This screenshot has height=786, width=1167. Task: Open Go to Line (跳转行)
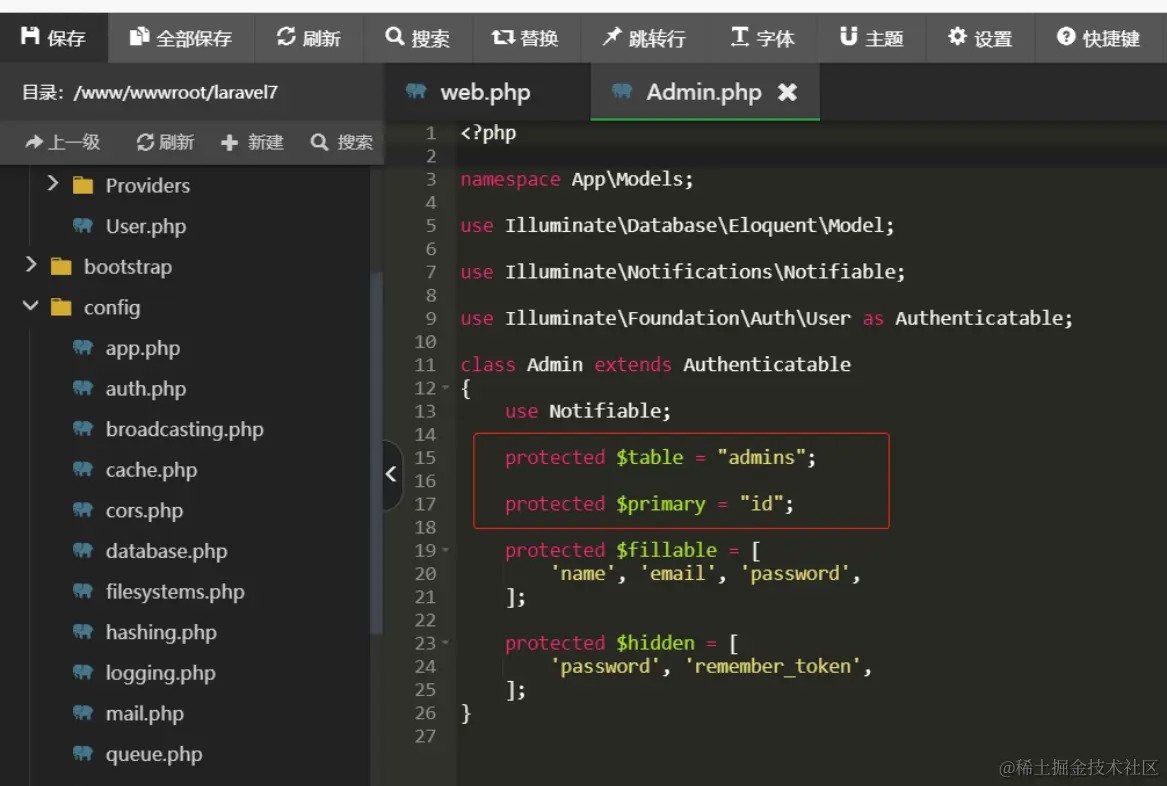click(x=644, y=37)
